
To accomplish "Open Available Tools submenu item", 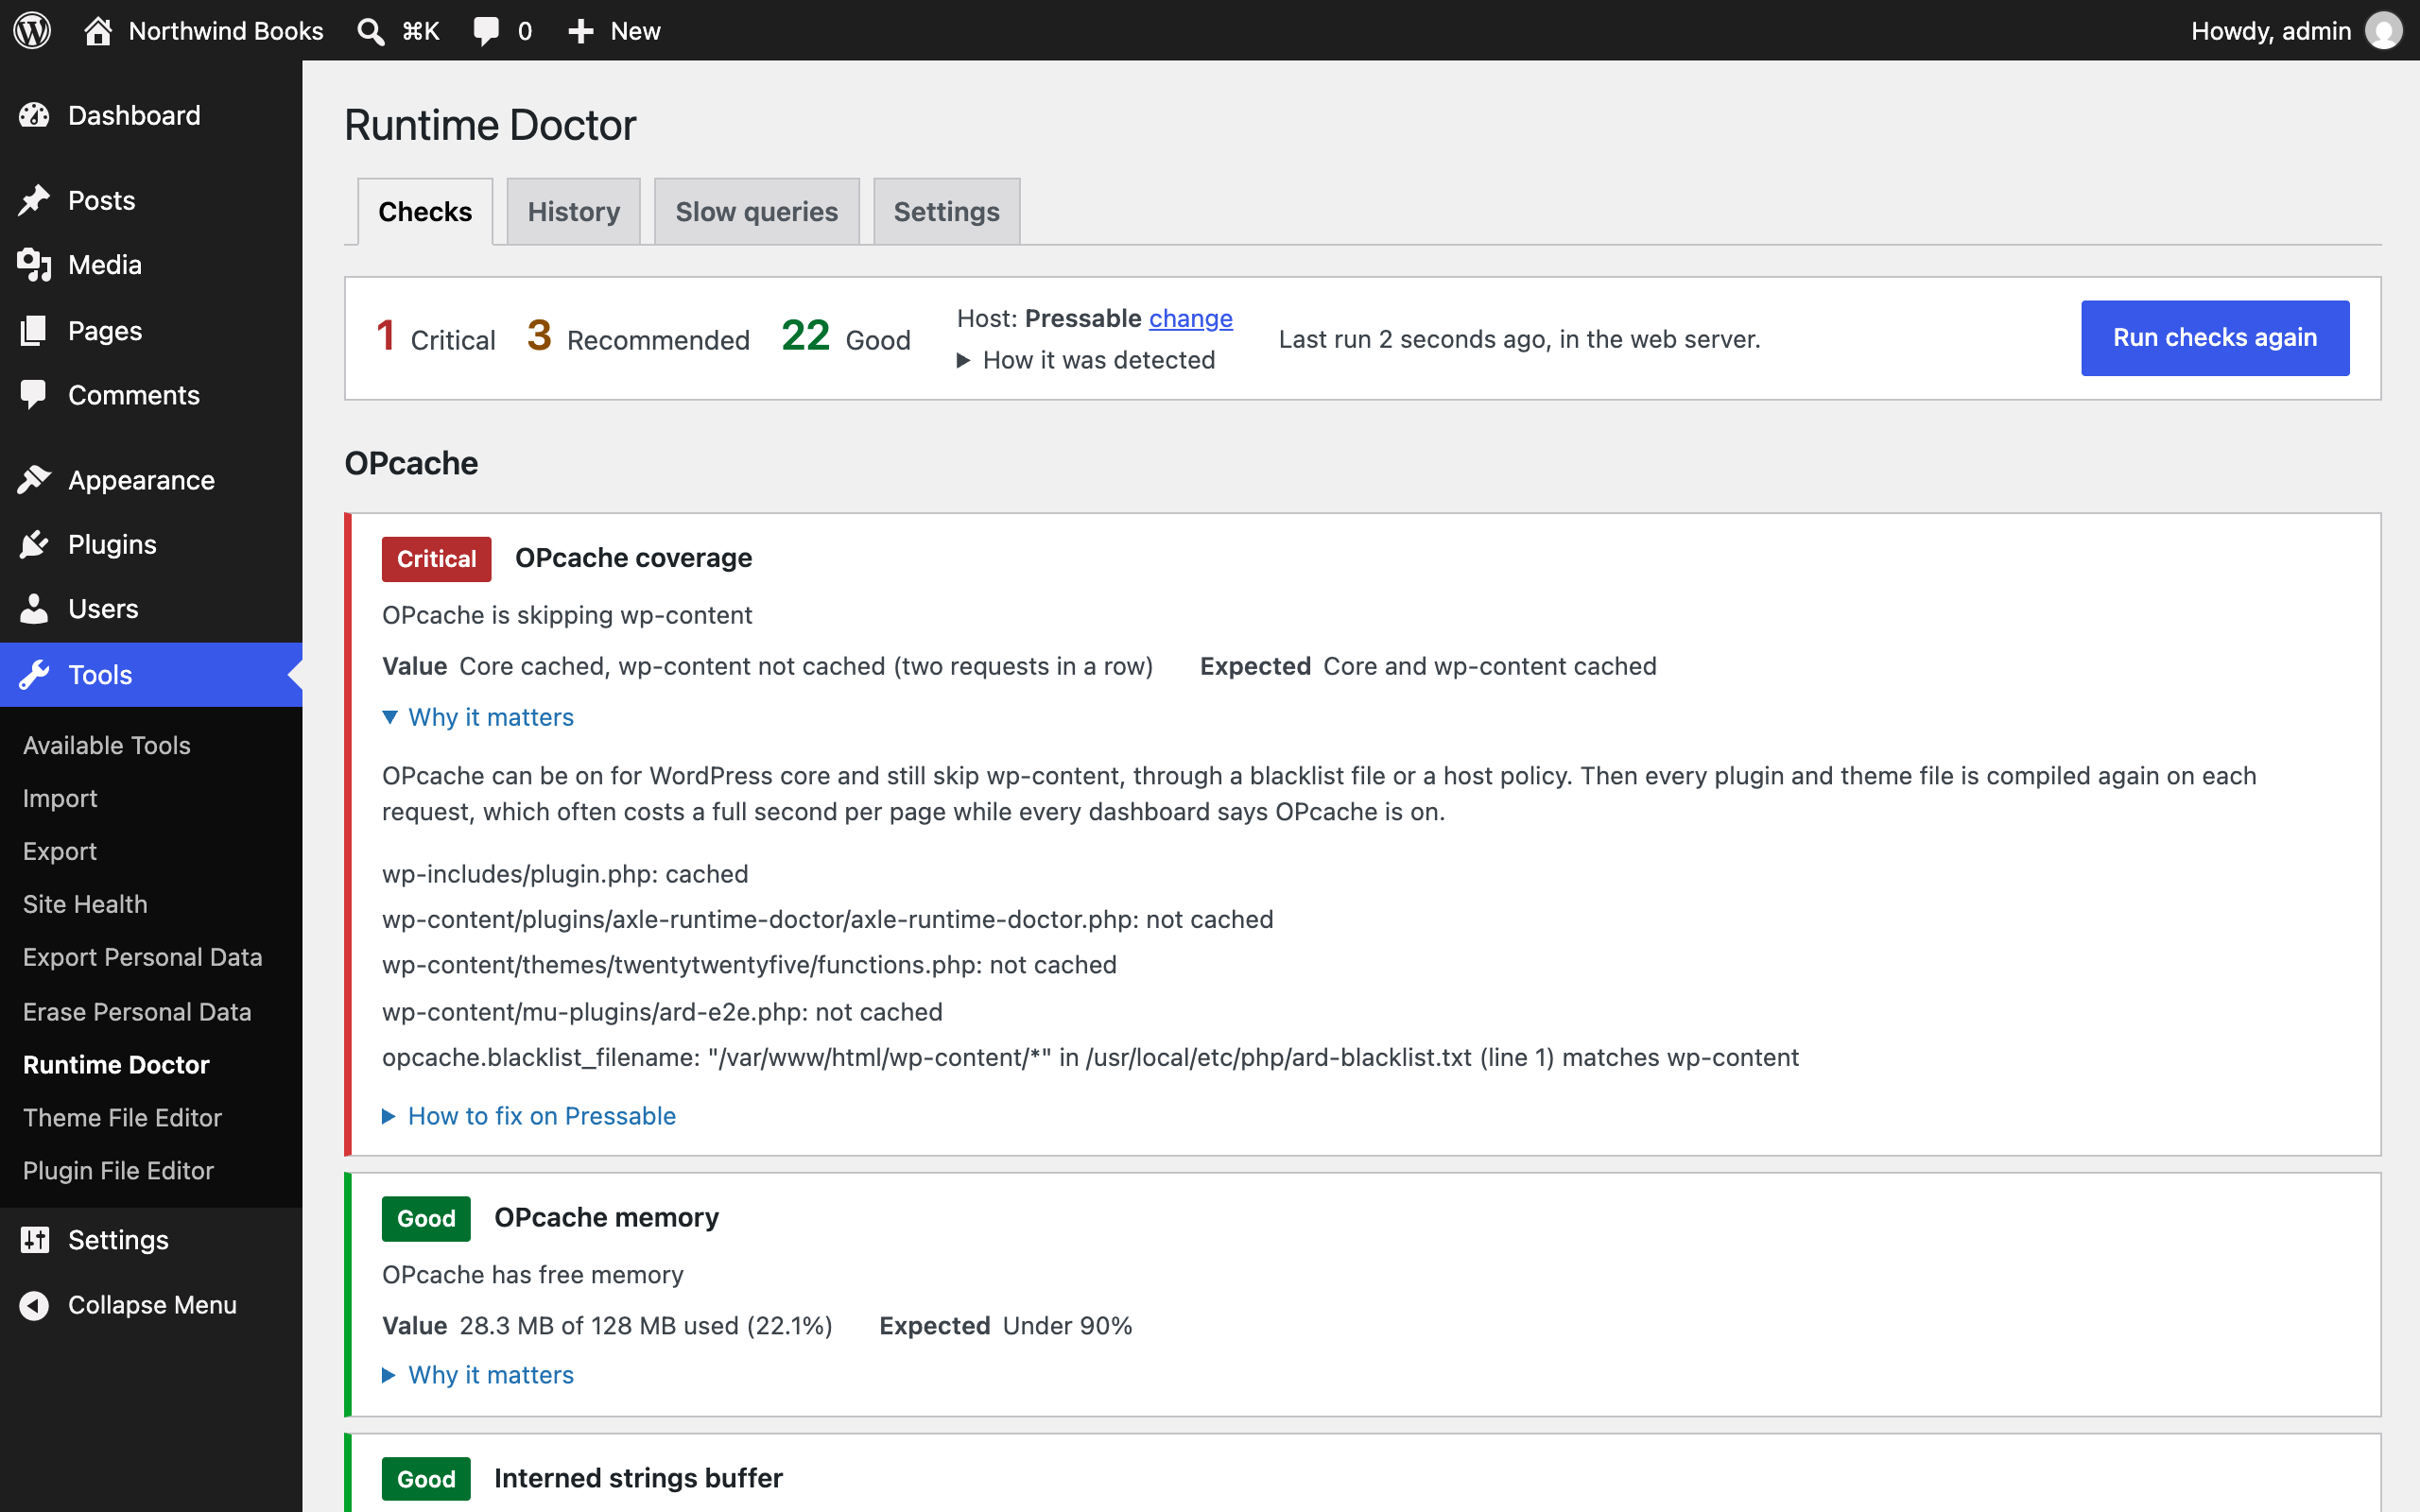I will pyautogui.click(x=107, y=745).
